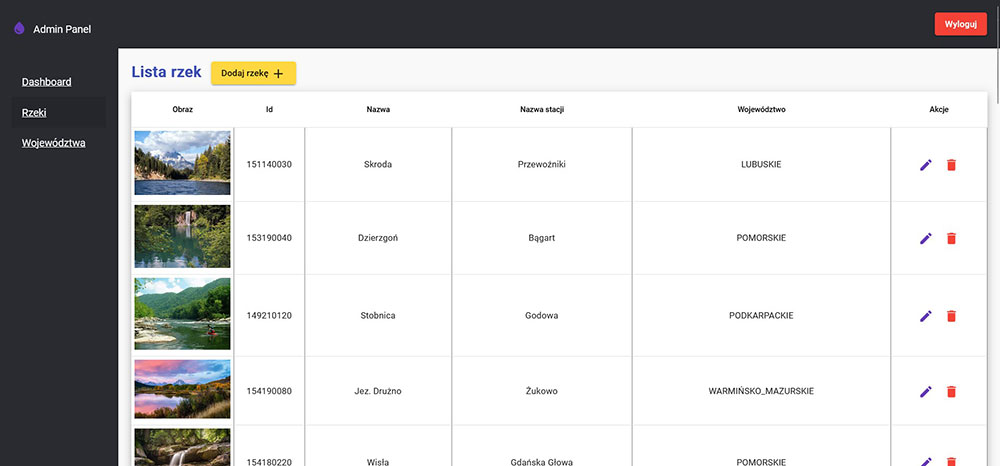Edit the Jez. Drużno row
The width and height of the screenshot is (1000, 466).
click(925, 391)
